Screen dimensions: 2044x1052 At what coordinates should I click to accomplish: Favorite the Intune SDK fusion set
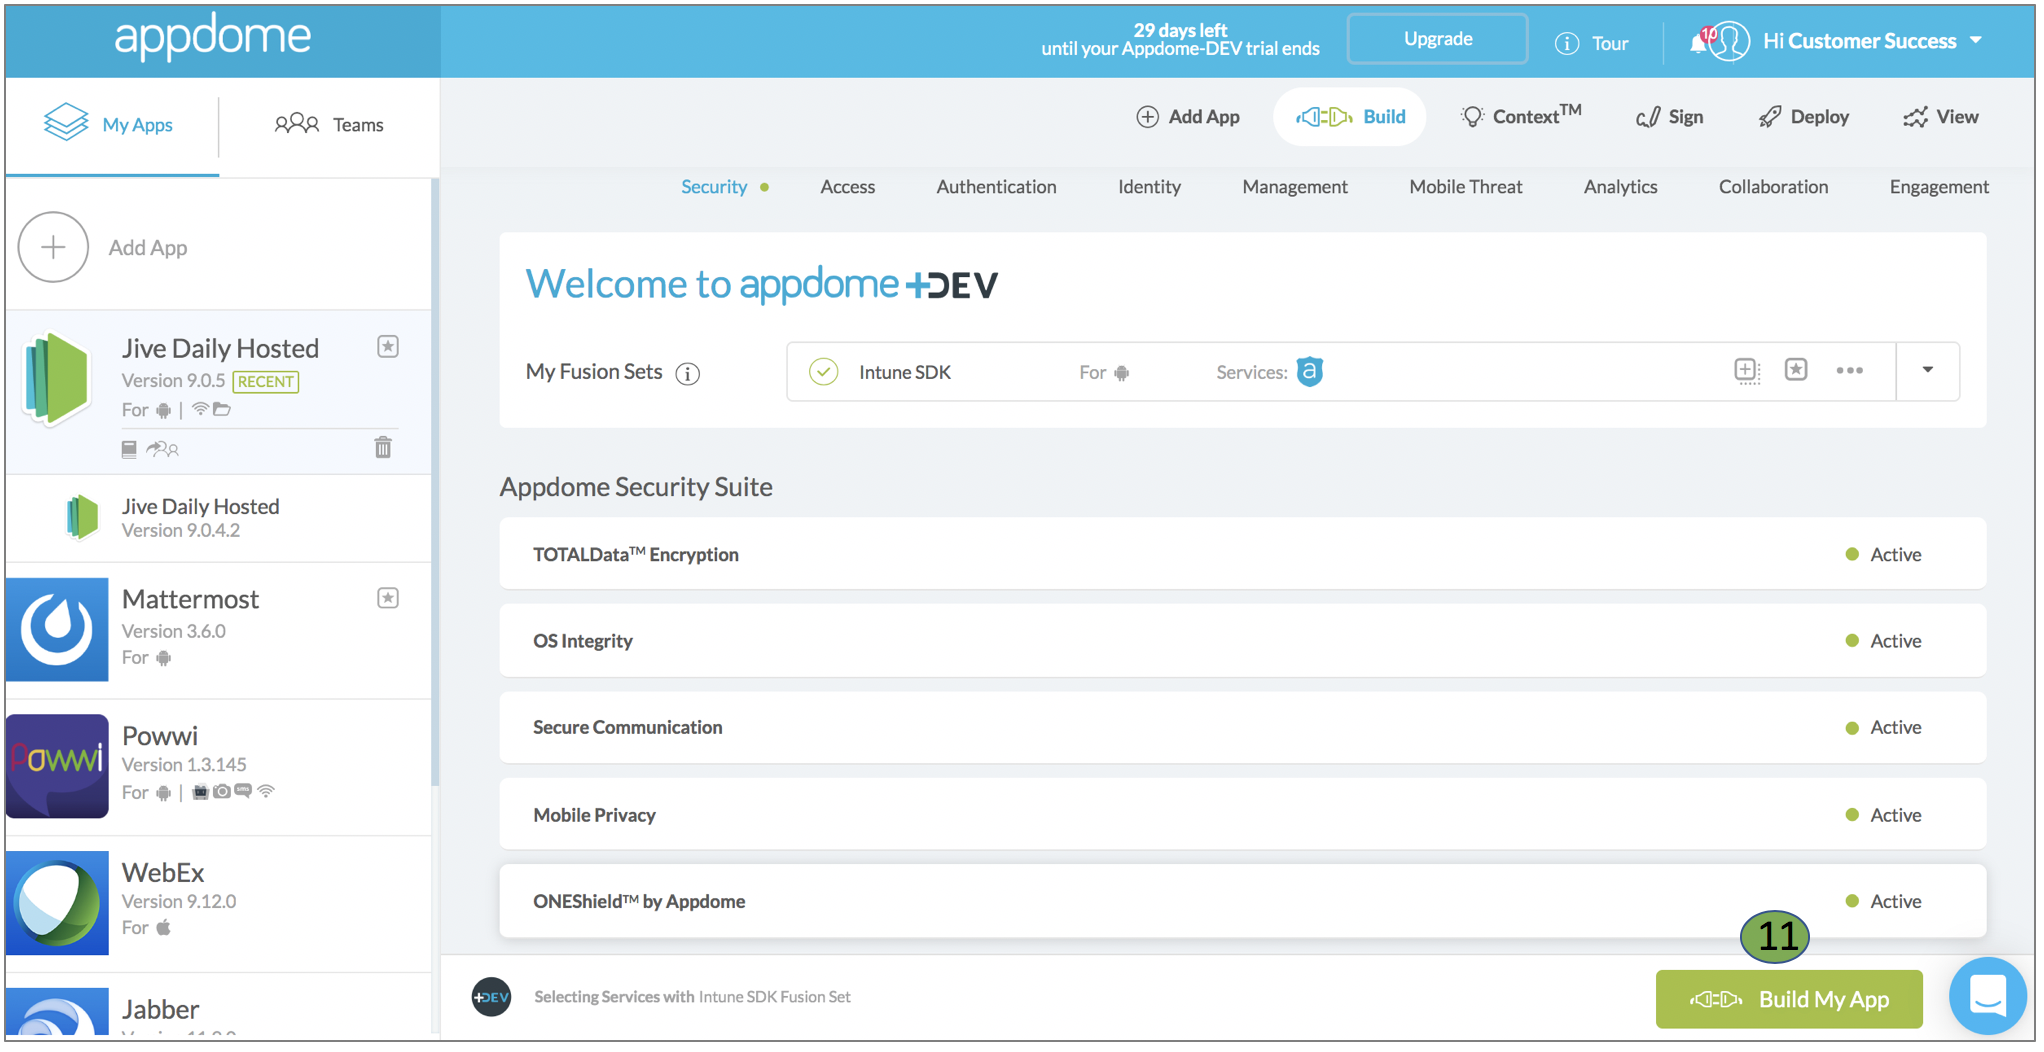1796,370
